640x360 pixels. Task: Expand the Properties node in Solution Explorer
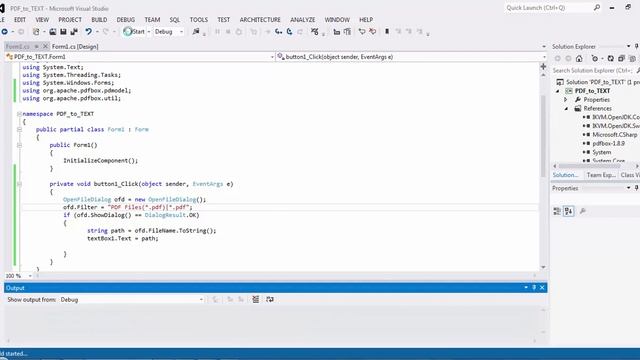coord(566,100)
